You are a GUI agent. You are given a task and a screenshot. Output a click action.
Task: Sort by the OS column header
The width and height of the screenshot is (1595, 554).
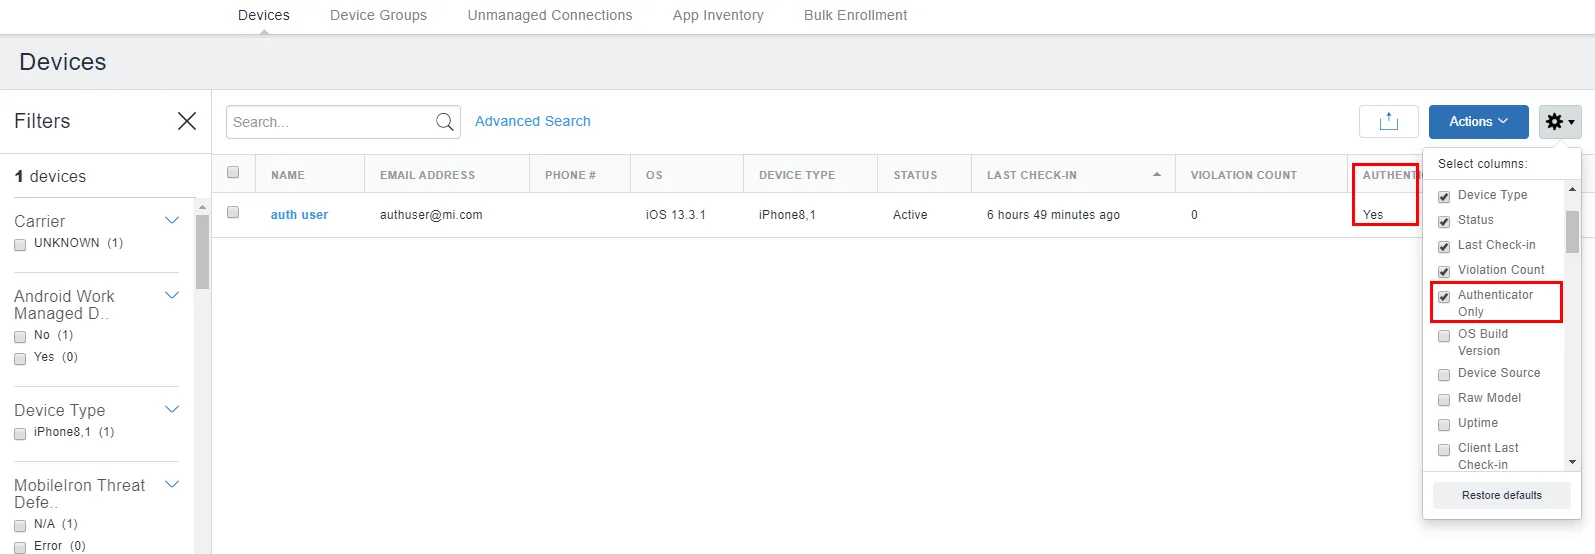pos(654,175)
